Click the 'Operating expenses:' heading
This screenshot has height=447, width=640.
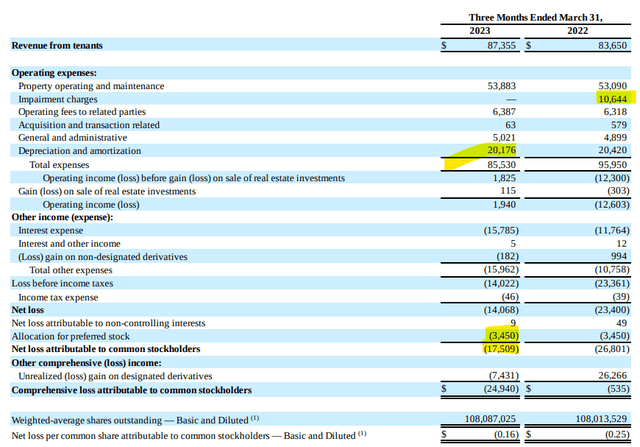(54, 73)
